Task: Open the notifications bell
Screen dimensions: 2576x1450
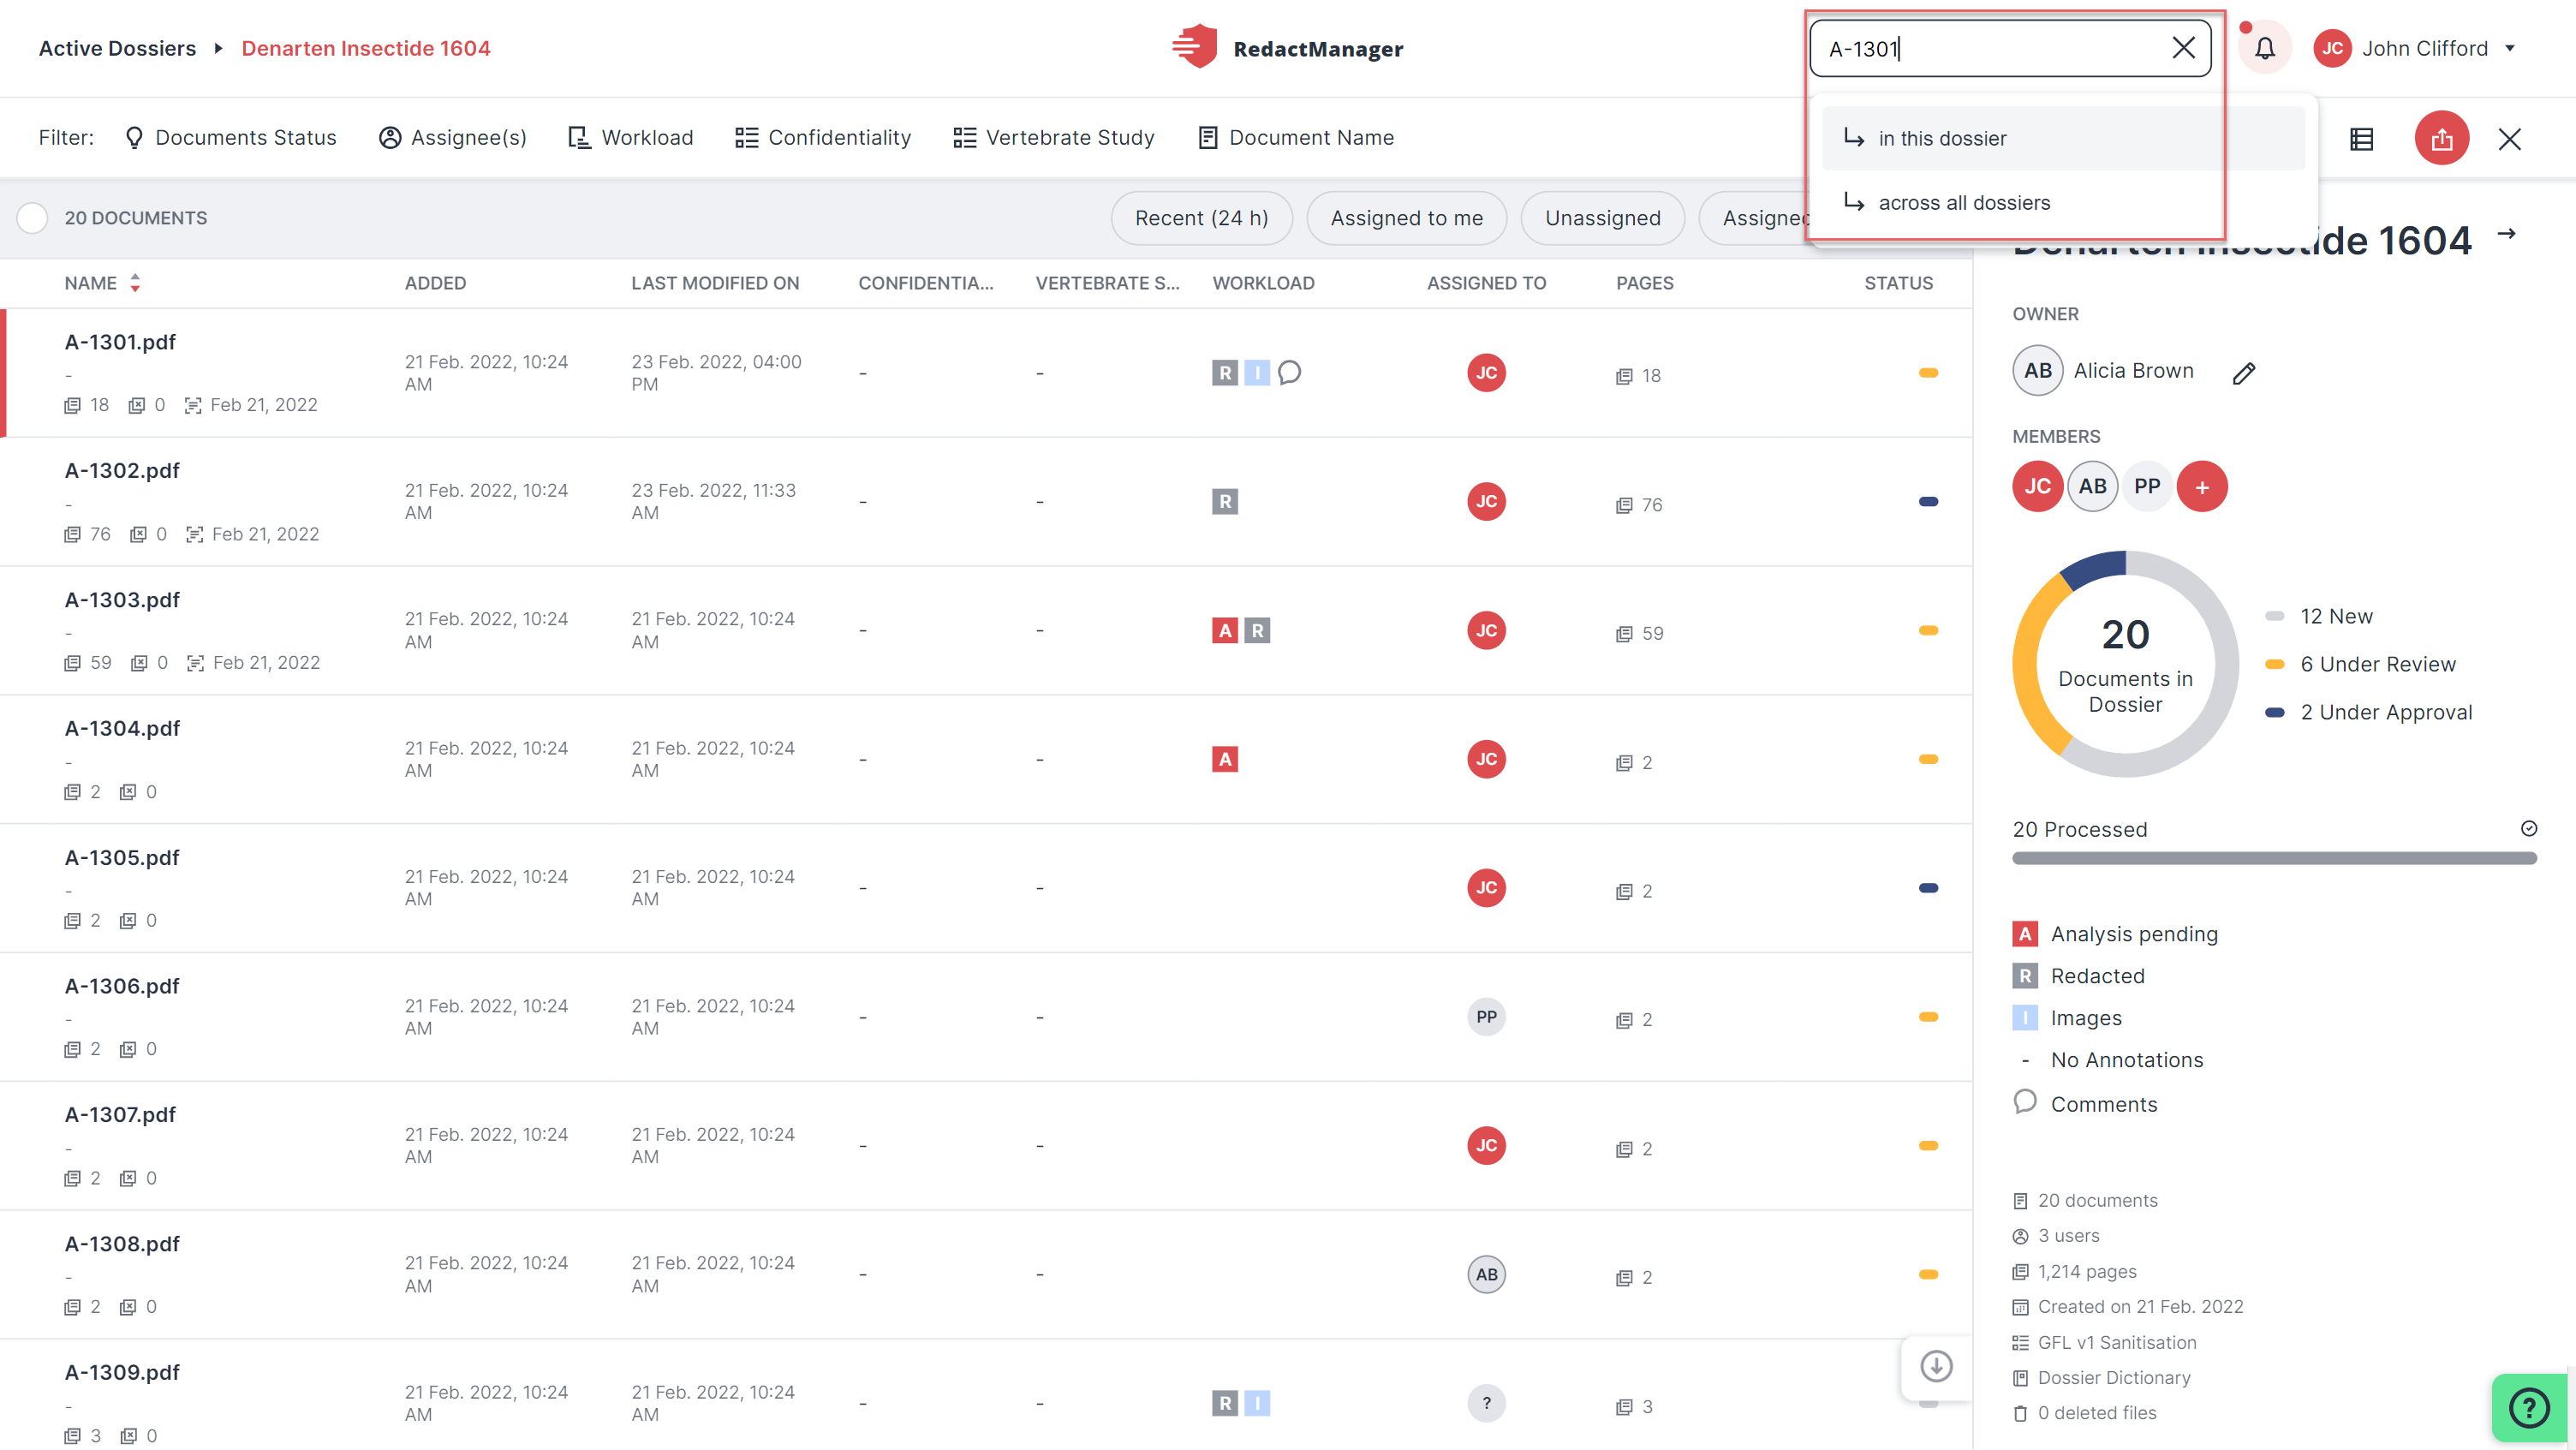Action: coord(2265,48)
